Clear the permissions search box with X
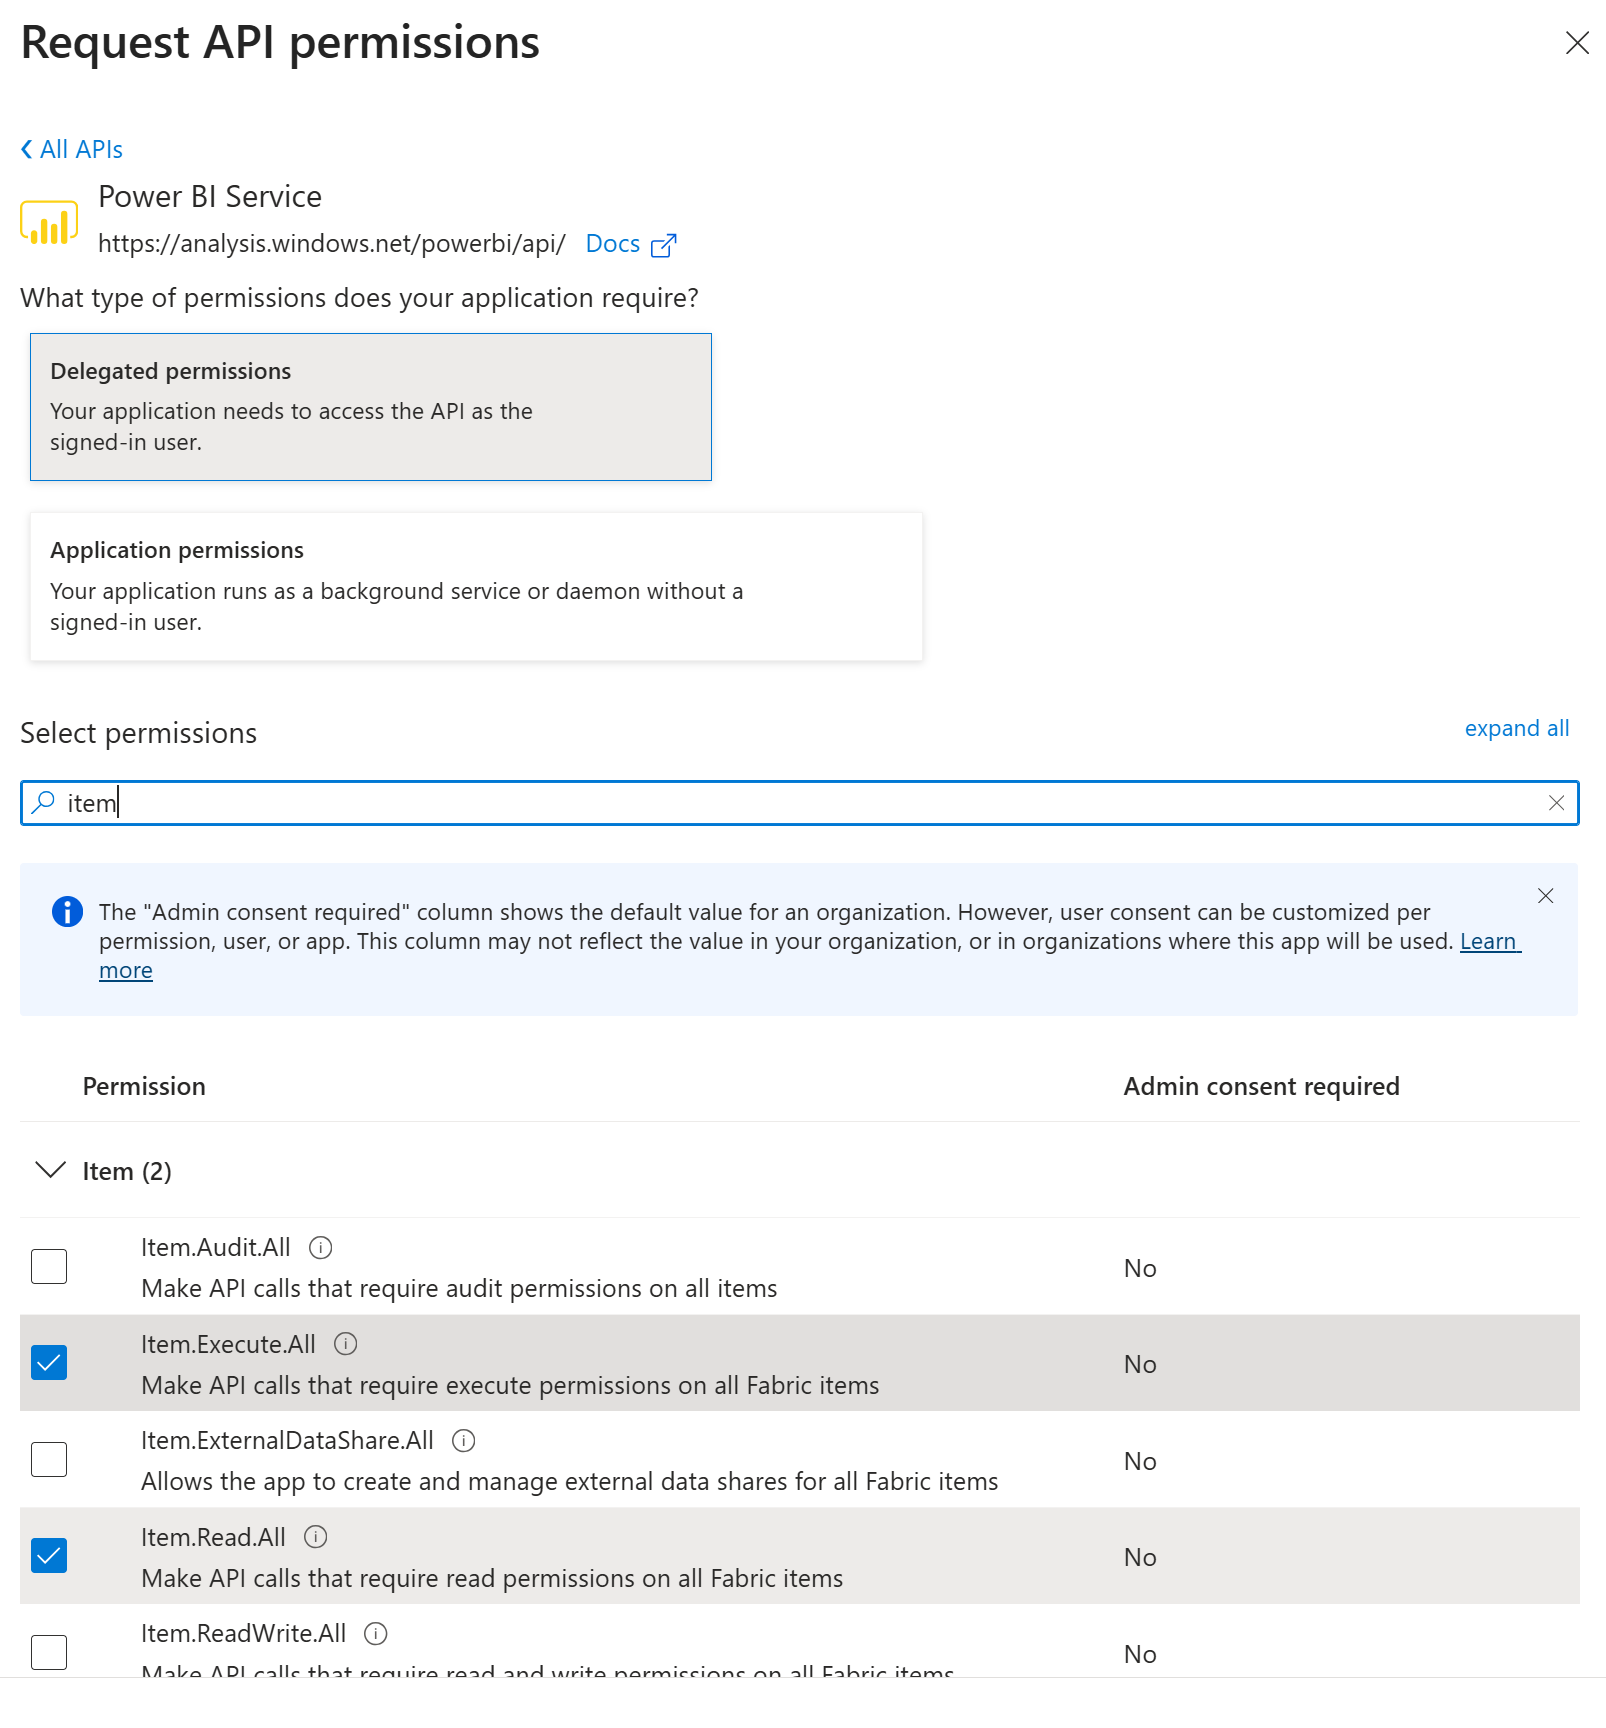This screenshot has width=1606, height=1728. (x=1556, y=803)
